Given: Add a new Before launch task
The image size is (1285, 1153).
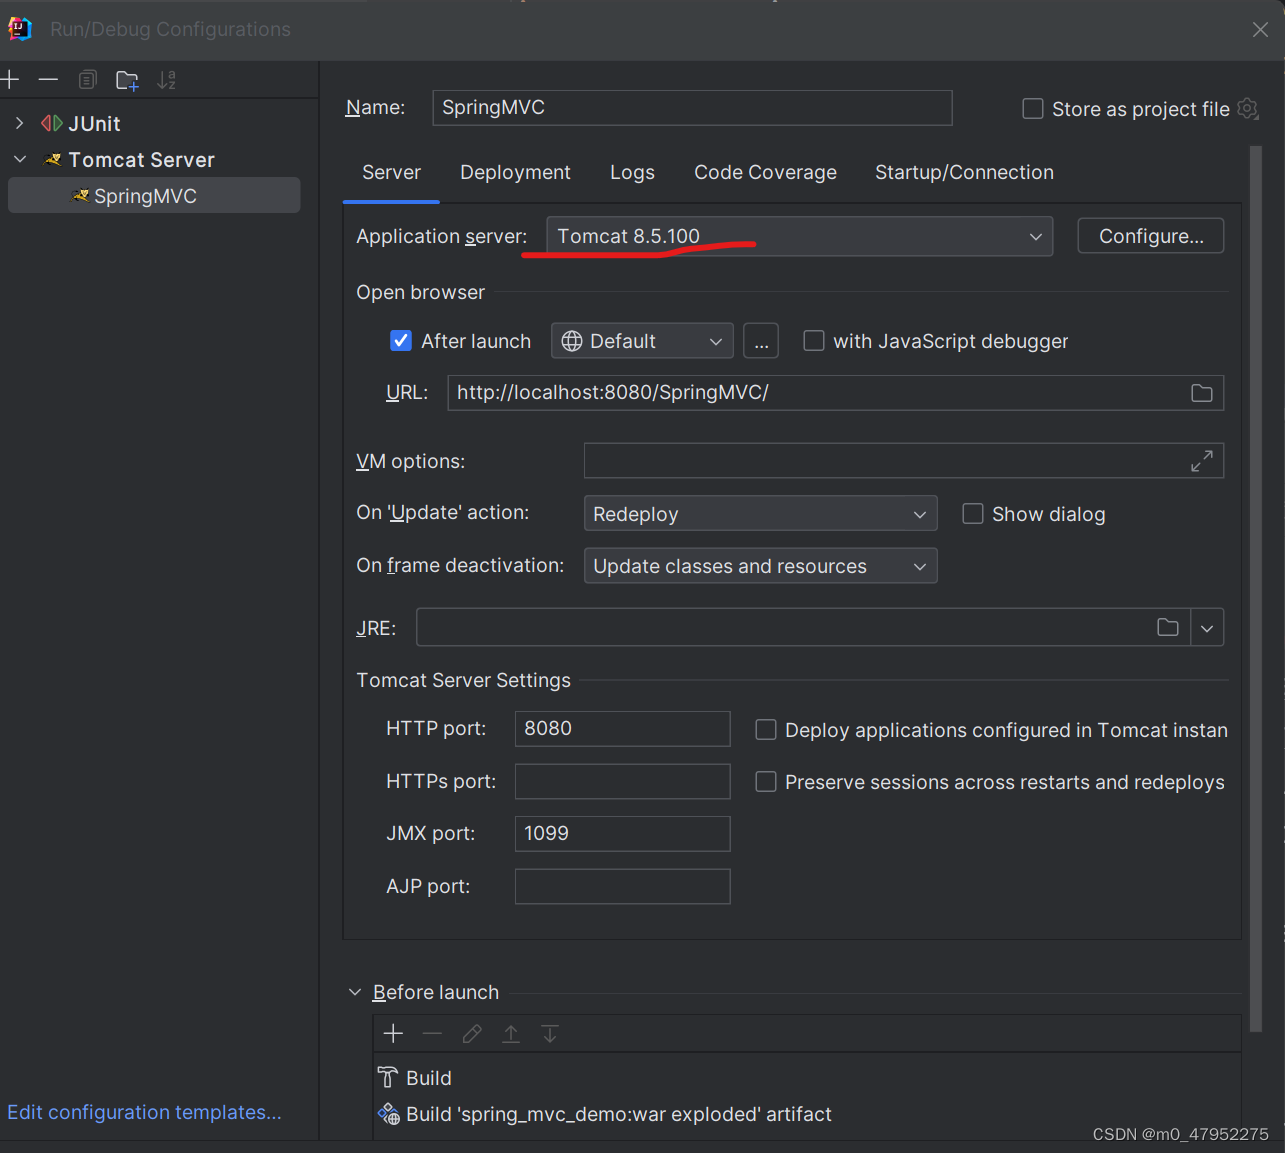Looking at the screenshot, I should point(393,1033).
